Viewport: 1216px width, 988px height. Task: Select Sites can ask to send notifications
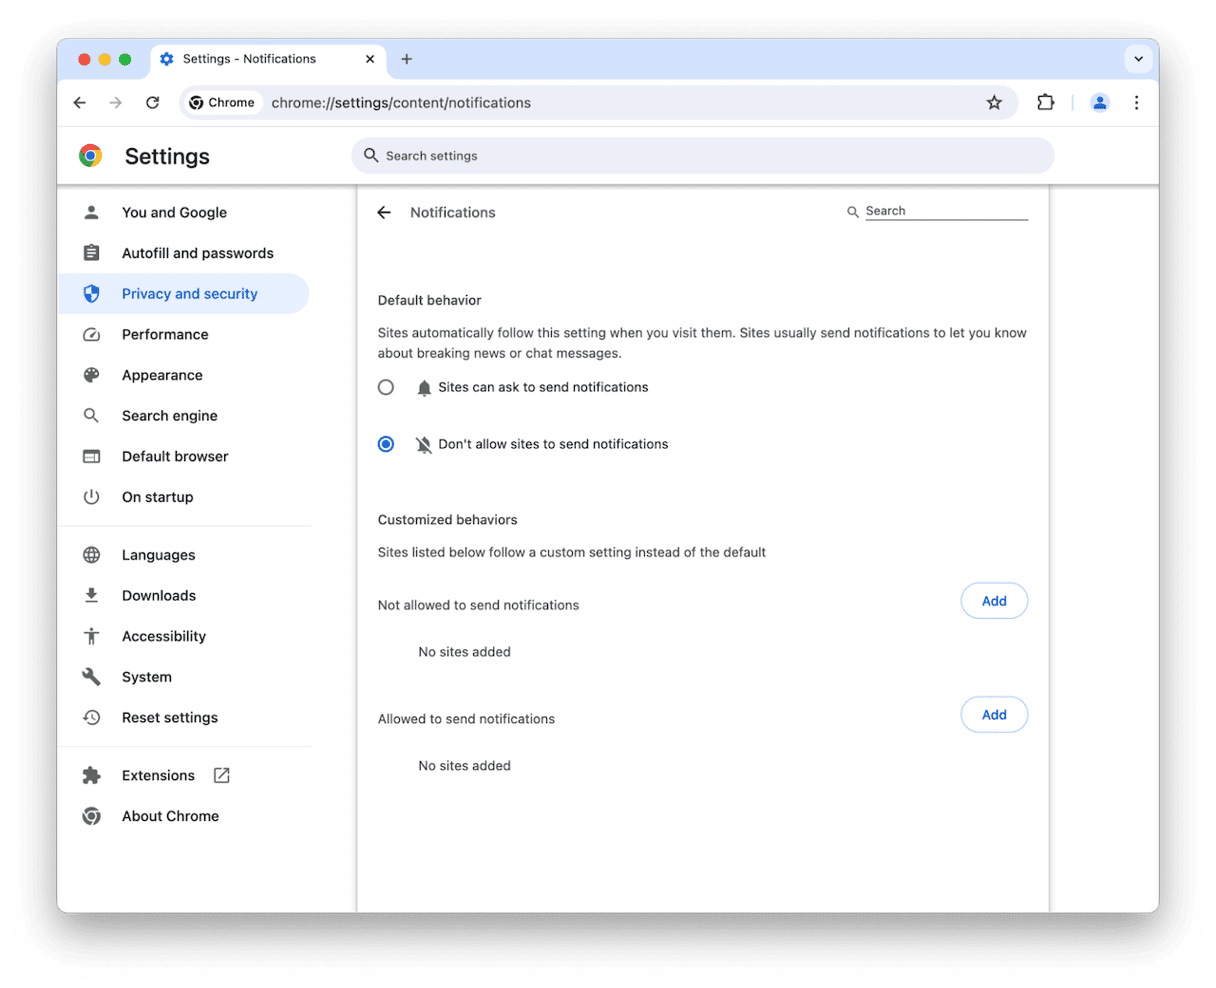386,387
